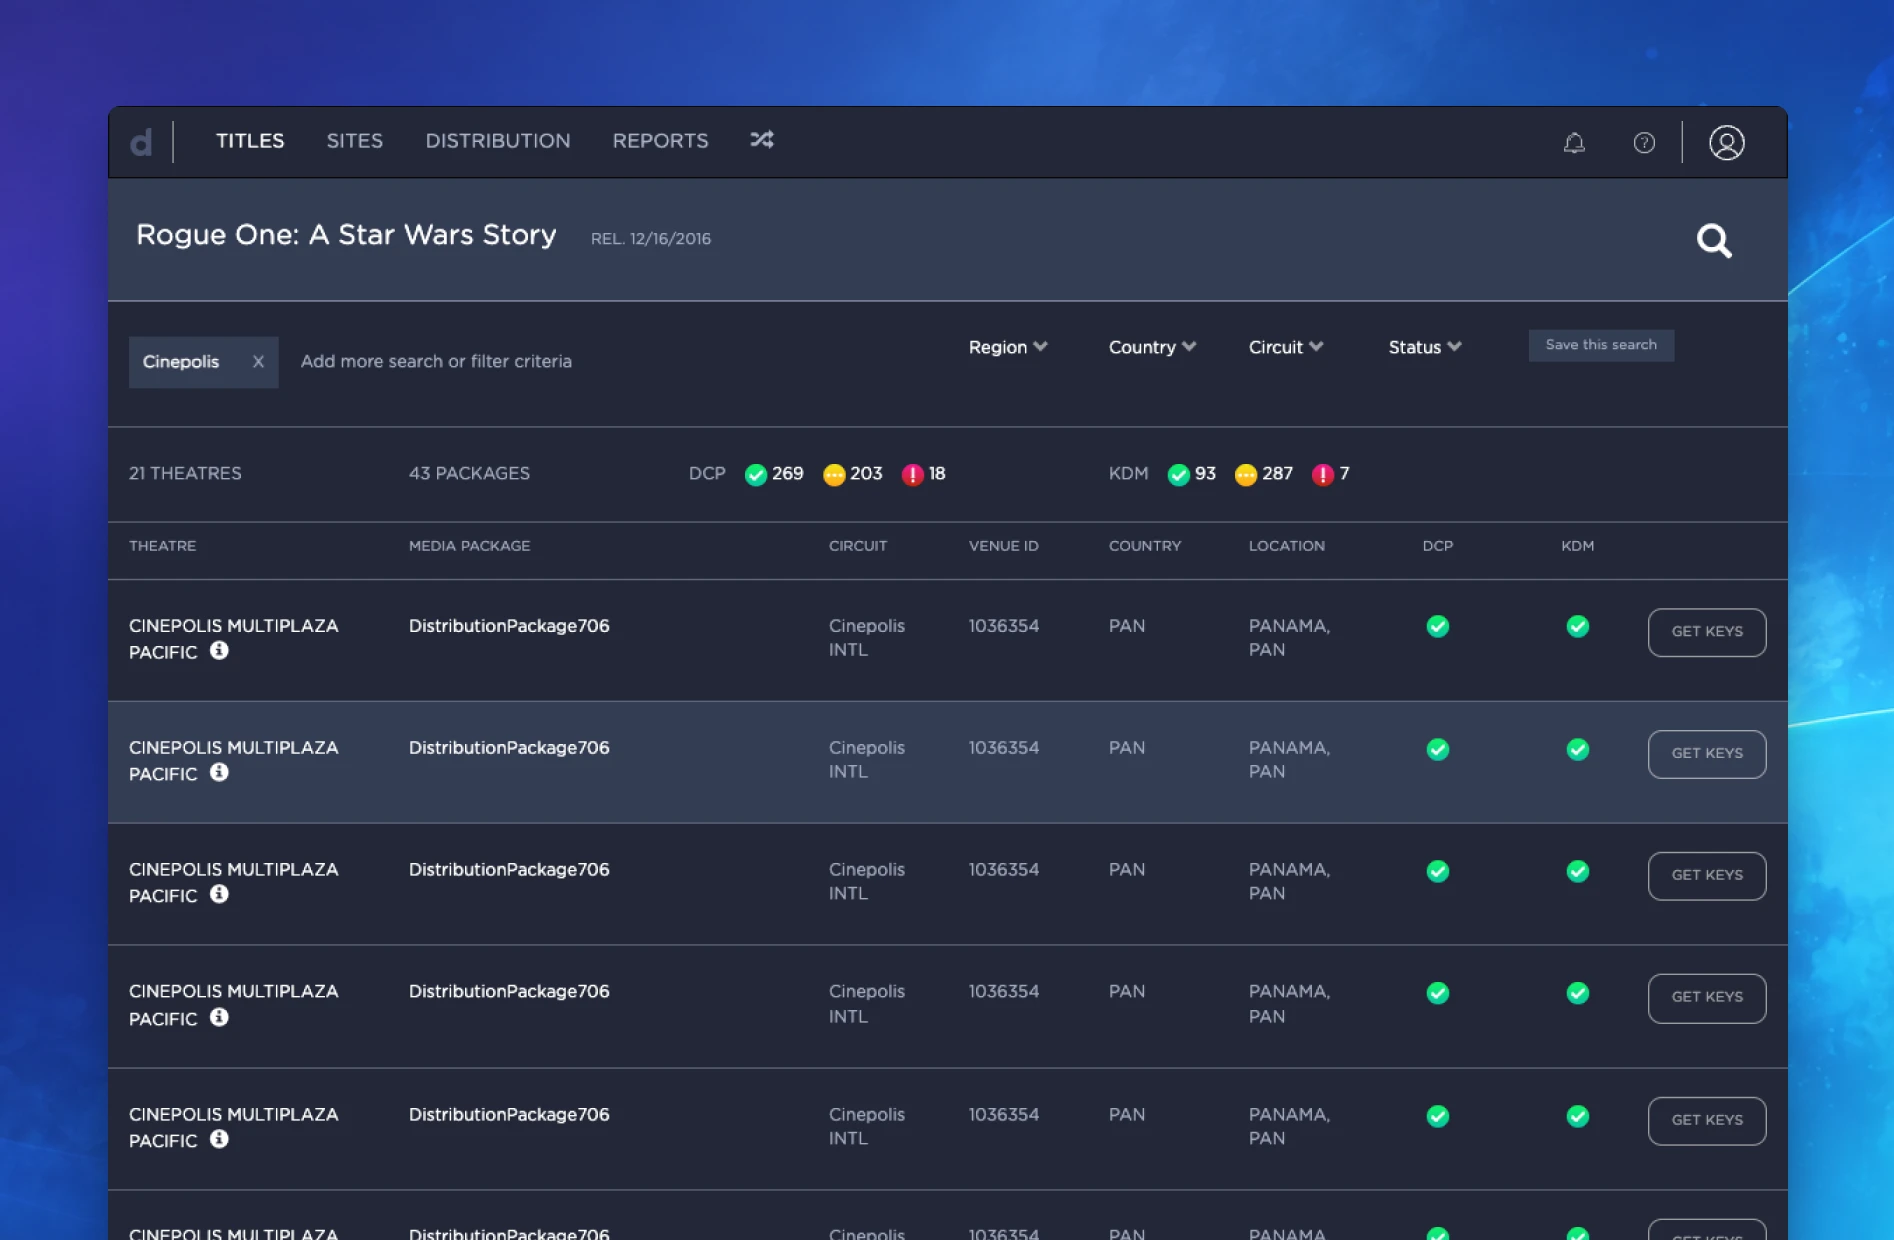The height and width of the screenshot is (1240, 1894).
Task: Click GET KEYS in the first table row
Action: coord(1707,632)
